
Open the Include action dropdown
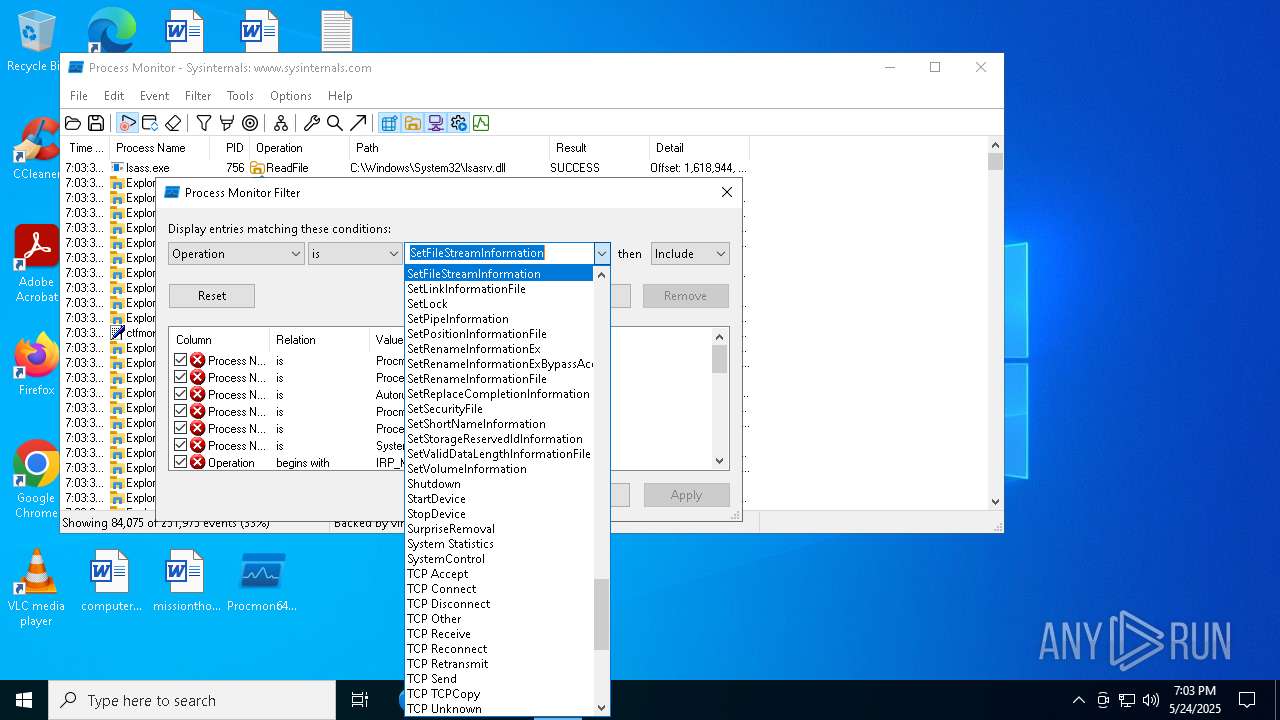click(x=690, y=254)
